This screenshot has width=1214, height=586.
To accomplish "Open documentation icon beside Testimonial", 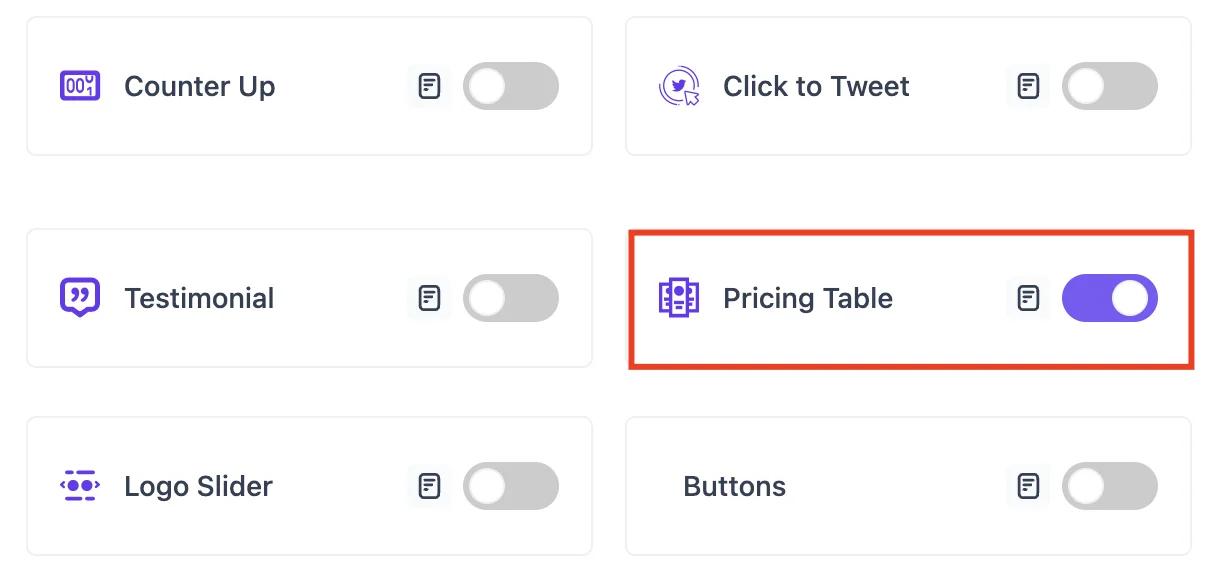I will point(429,297).
